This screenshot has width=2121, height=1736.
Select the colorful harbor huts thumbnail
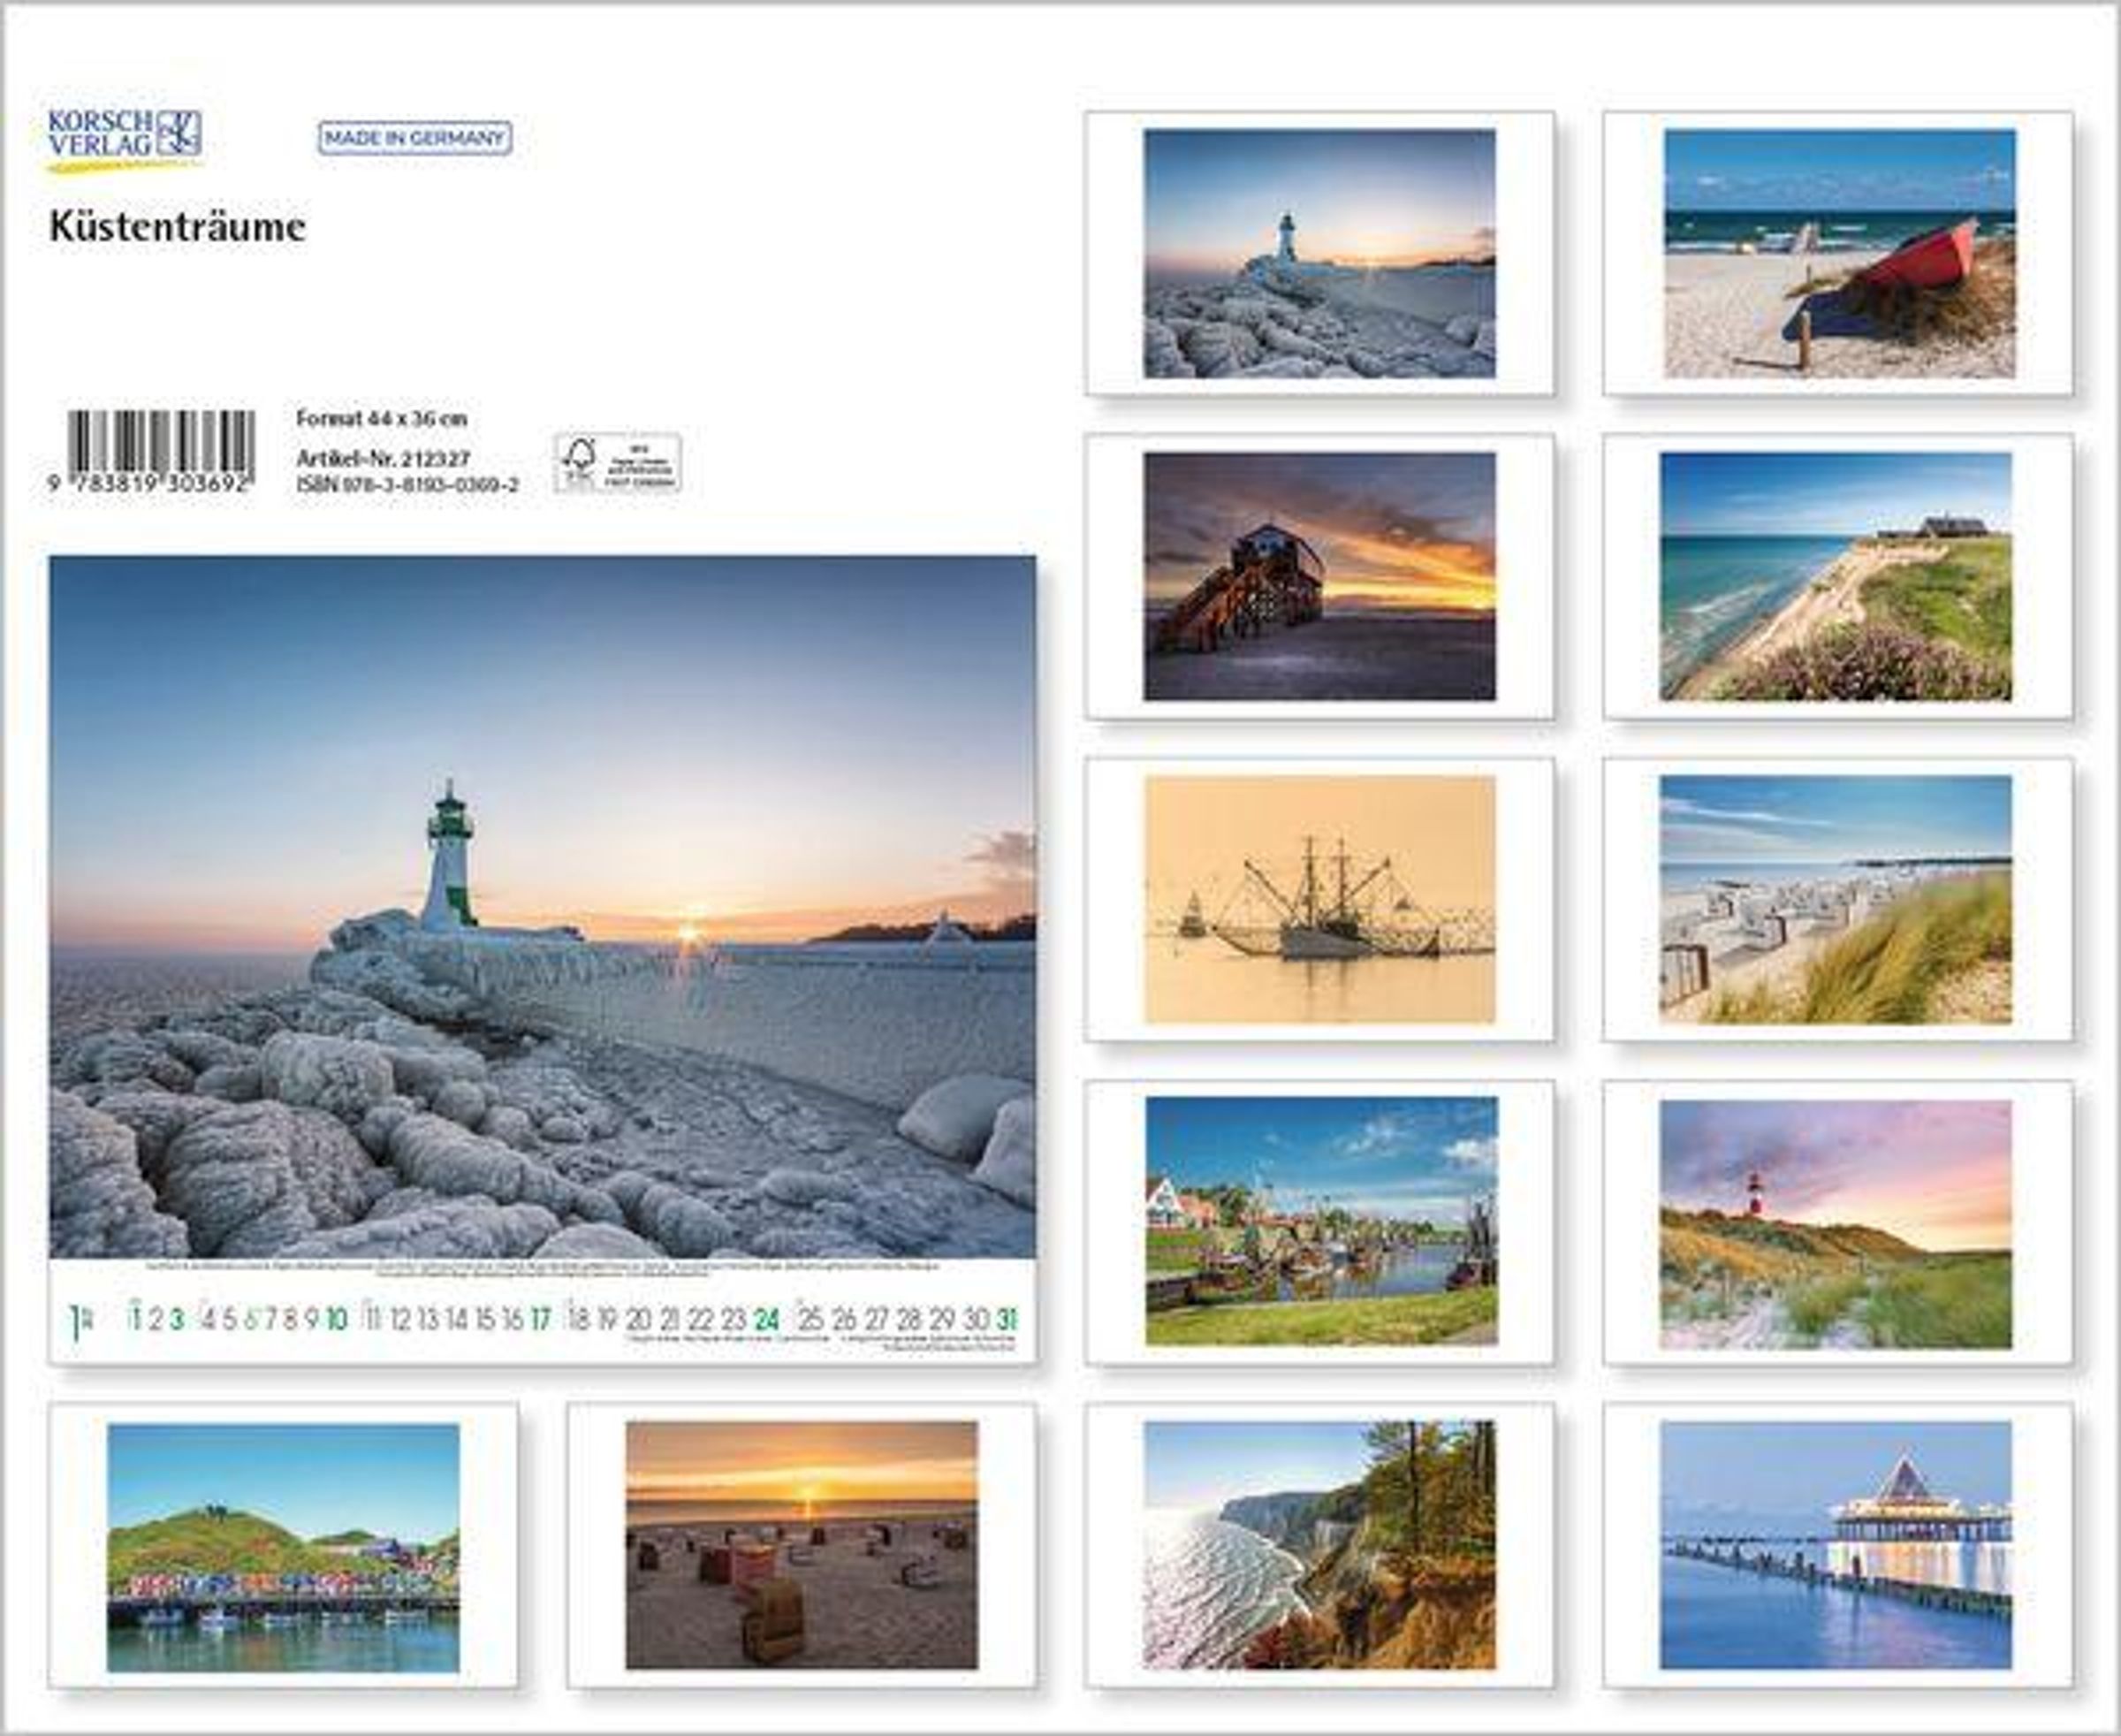(x=283, y=1547)
